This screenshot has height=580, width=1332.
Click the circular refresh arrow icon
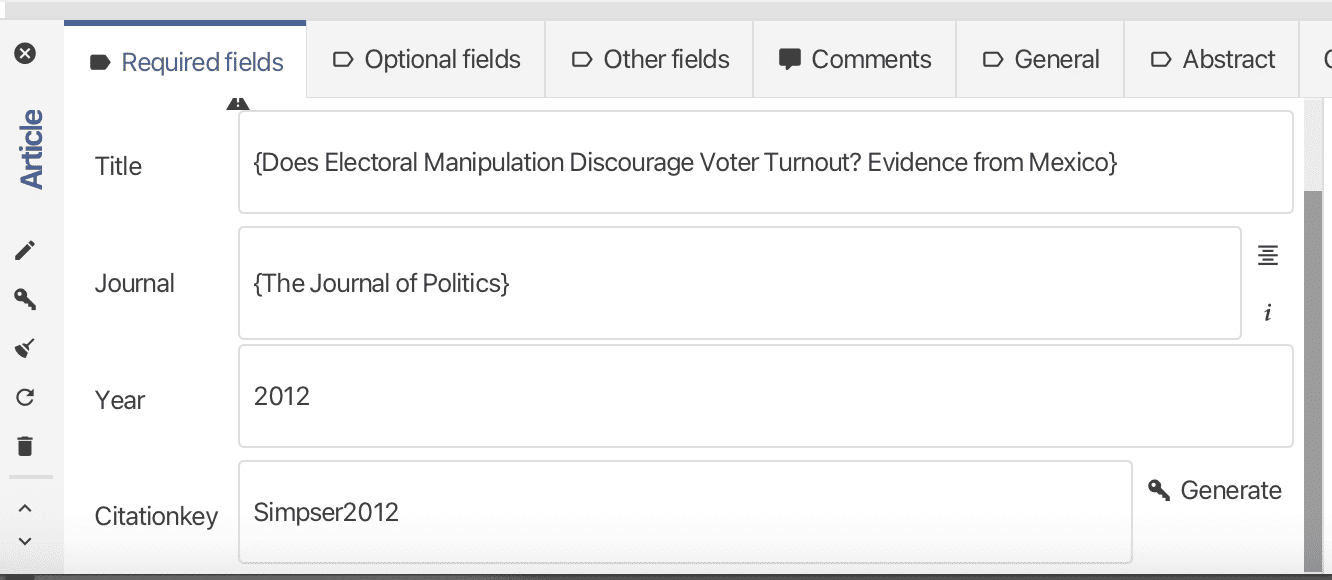coord(26,397)
